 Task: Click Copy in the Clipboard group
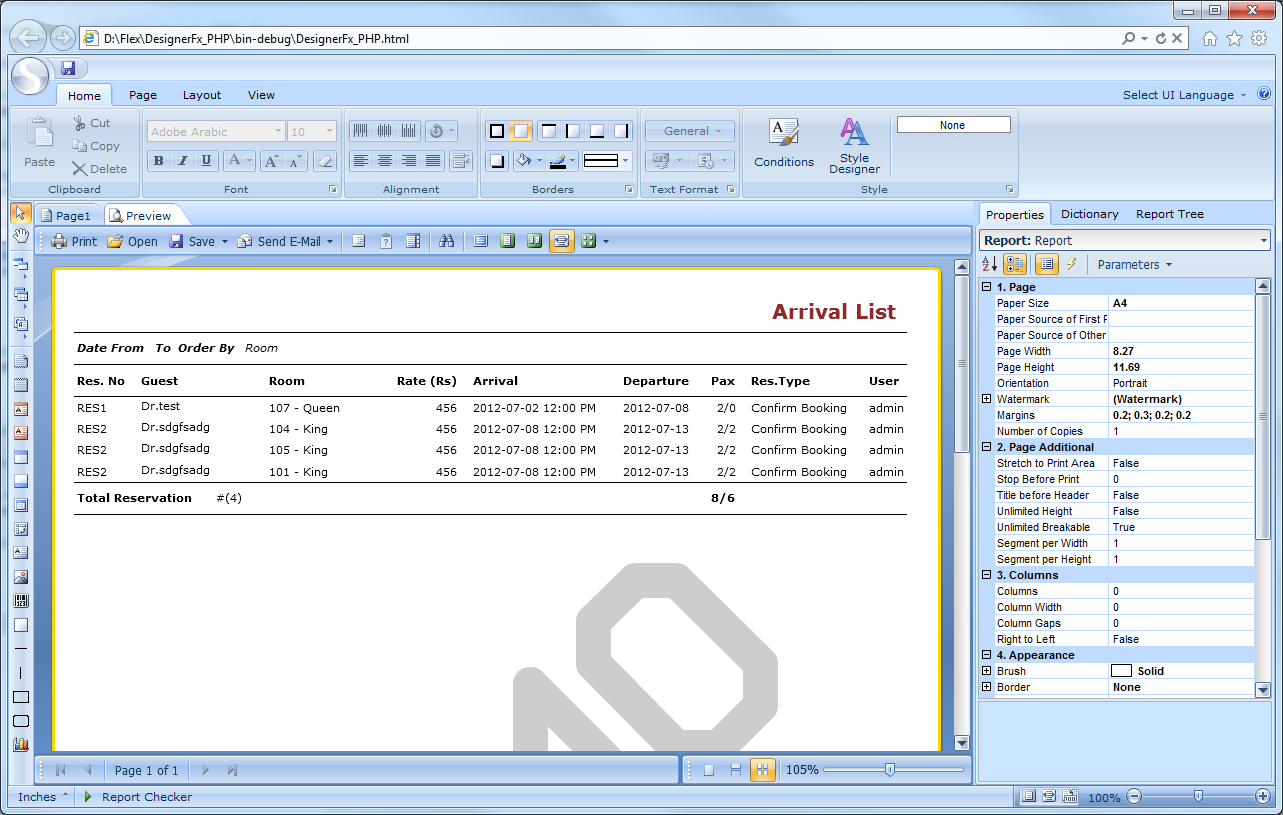[96, 146]
